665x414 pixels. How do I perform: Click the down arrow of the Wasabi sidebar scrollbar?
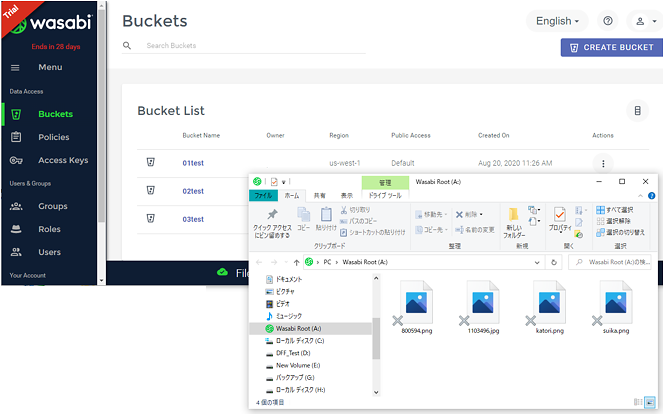click(101, 280)
